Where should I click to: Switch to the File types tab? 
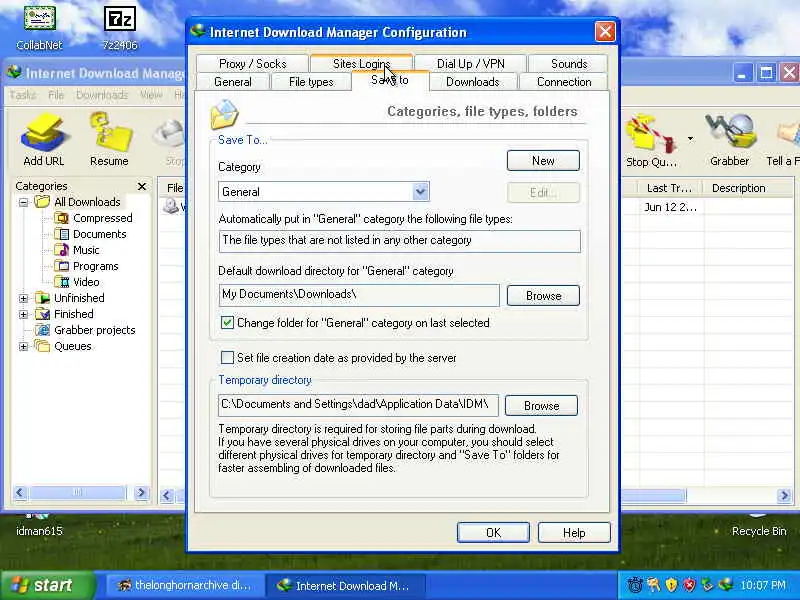pos(311,82)
